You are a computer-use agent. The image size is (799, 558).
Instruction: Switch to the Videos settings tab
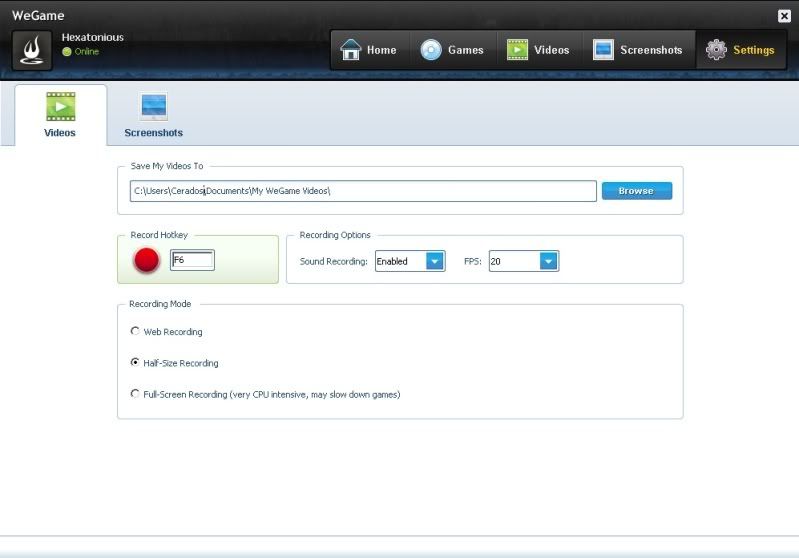click(x=60, y=115)
